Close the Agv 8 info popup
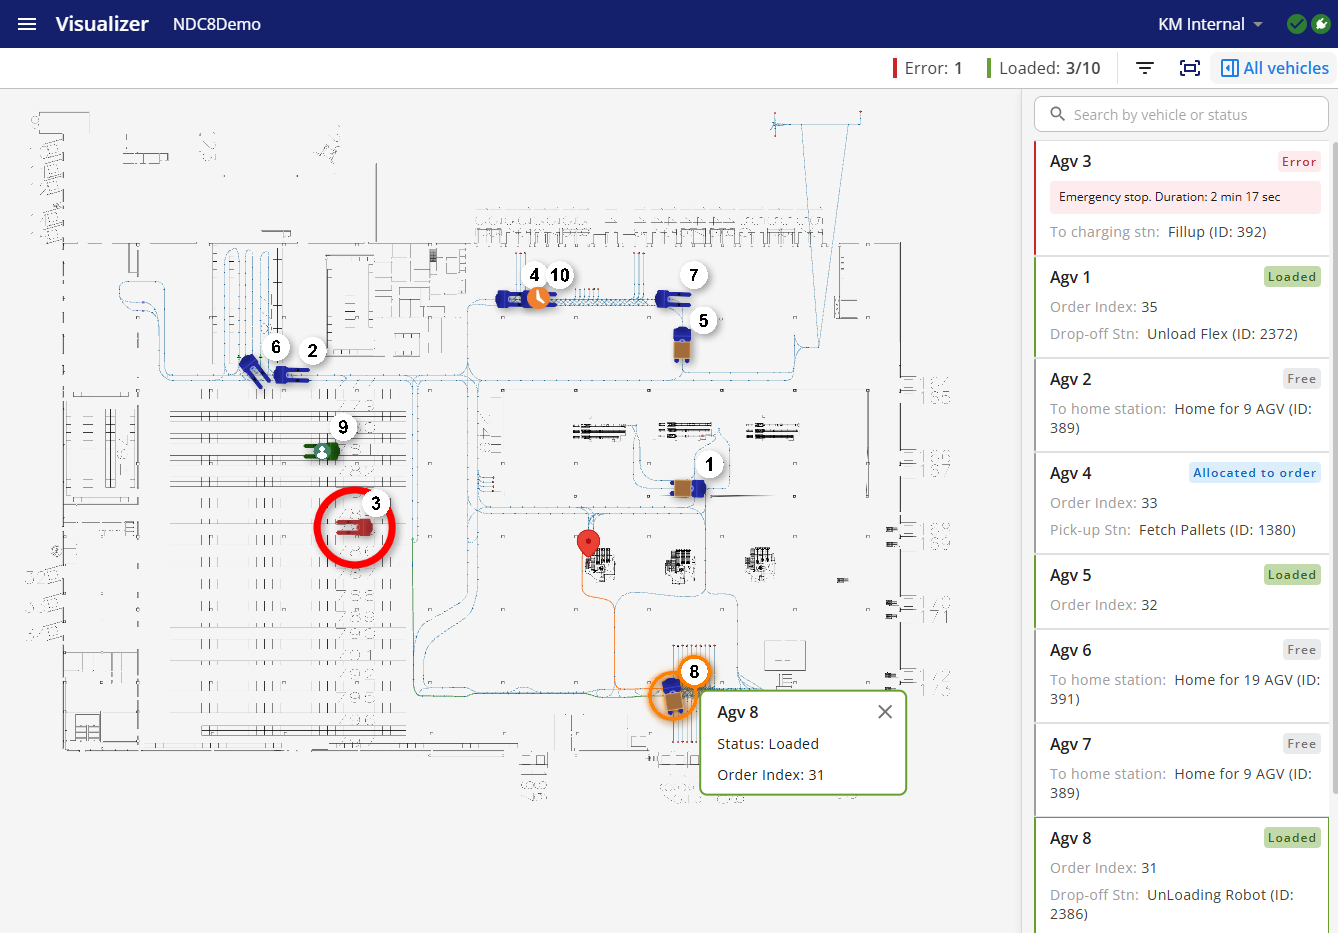 885,712
